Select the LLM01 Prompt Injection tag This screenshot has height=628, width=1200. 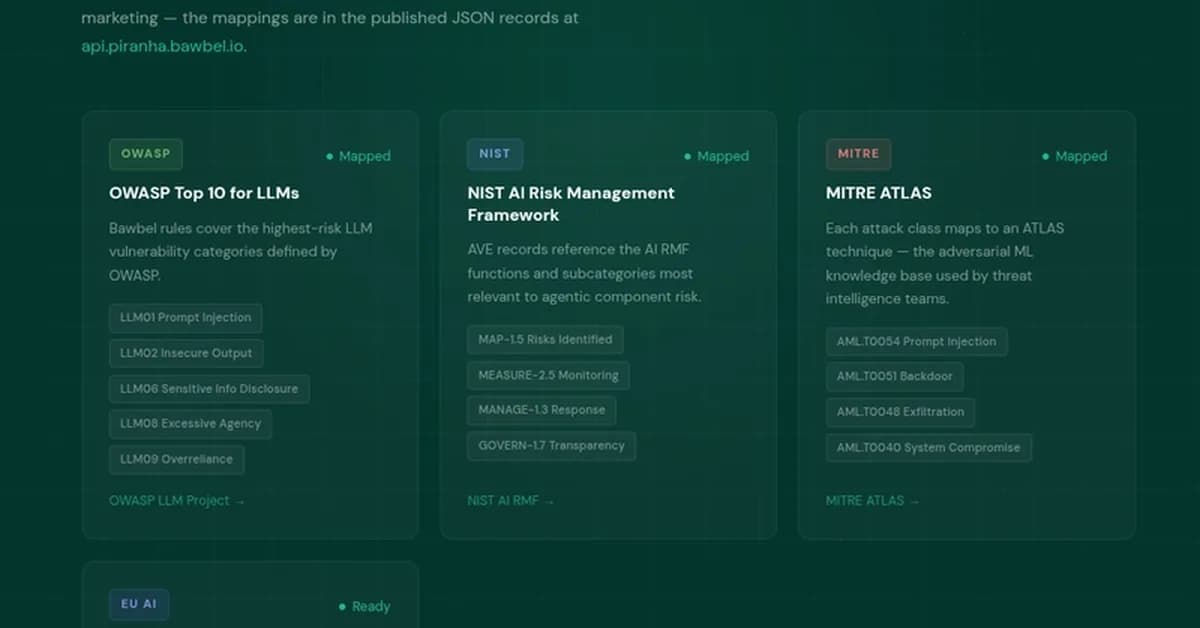click(x=185, y=318)
